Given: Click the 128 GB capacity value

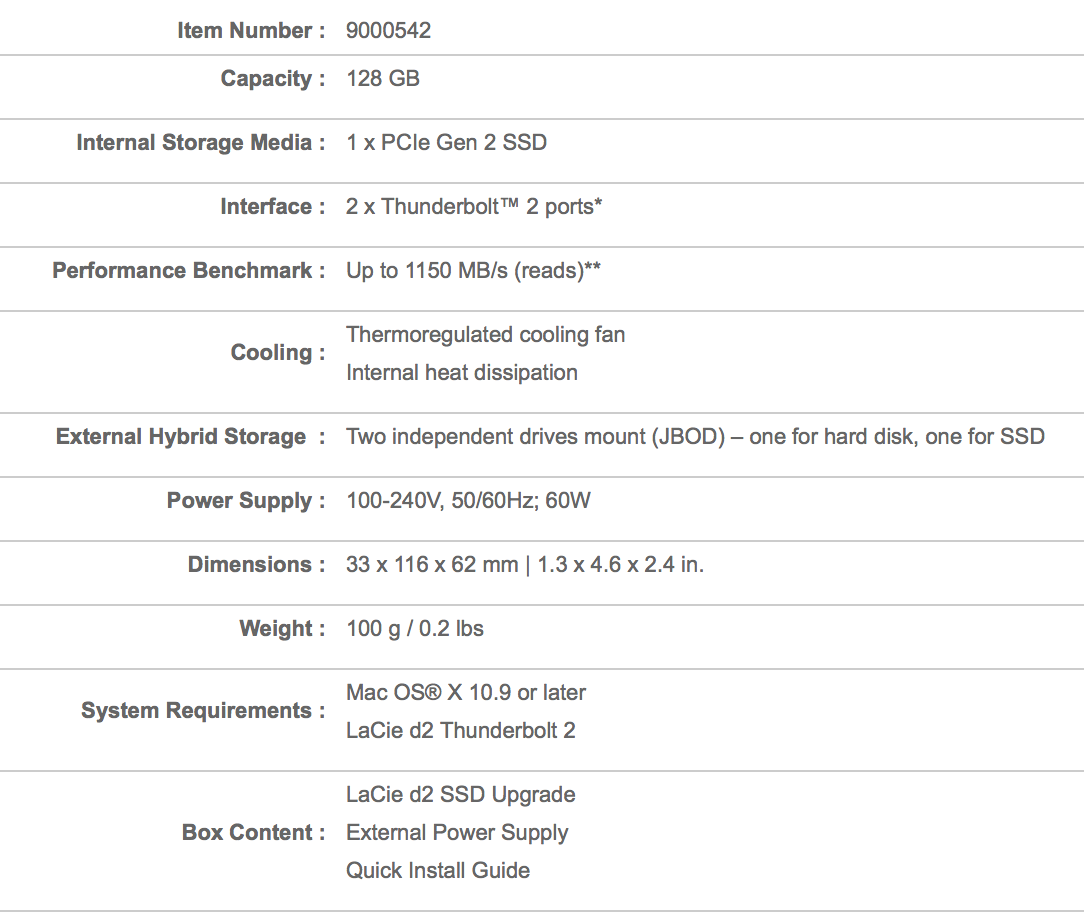Looking at the screenshot, I should pyautogui.click(x=383, y=78).
